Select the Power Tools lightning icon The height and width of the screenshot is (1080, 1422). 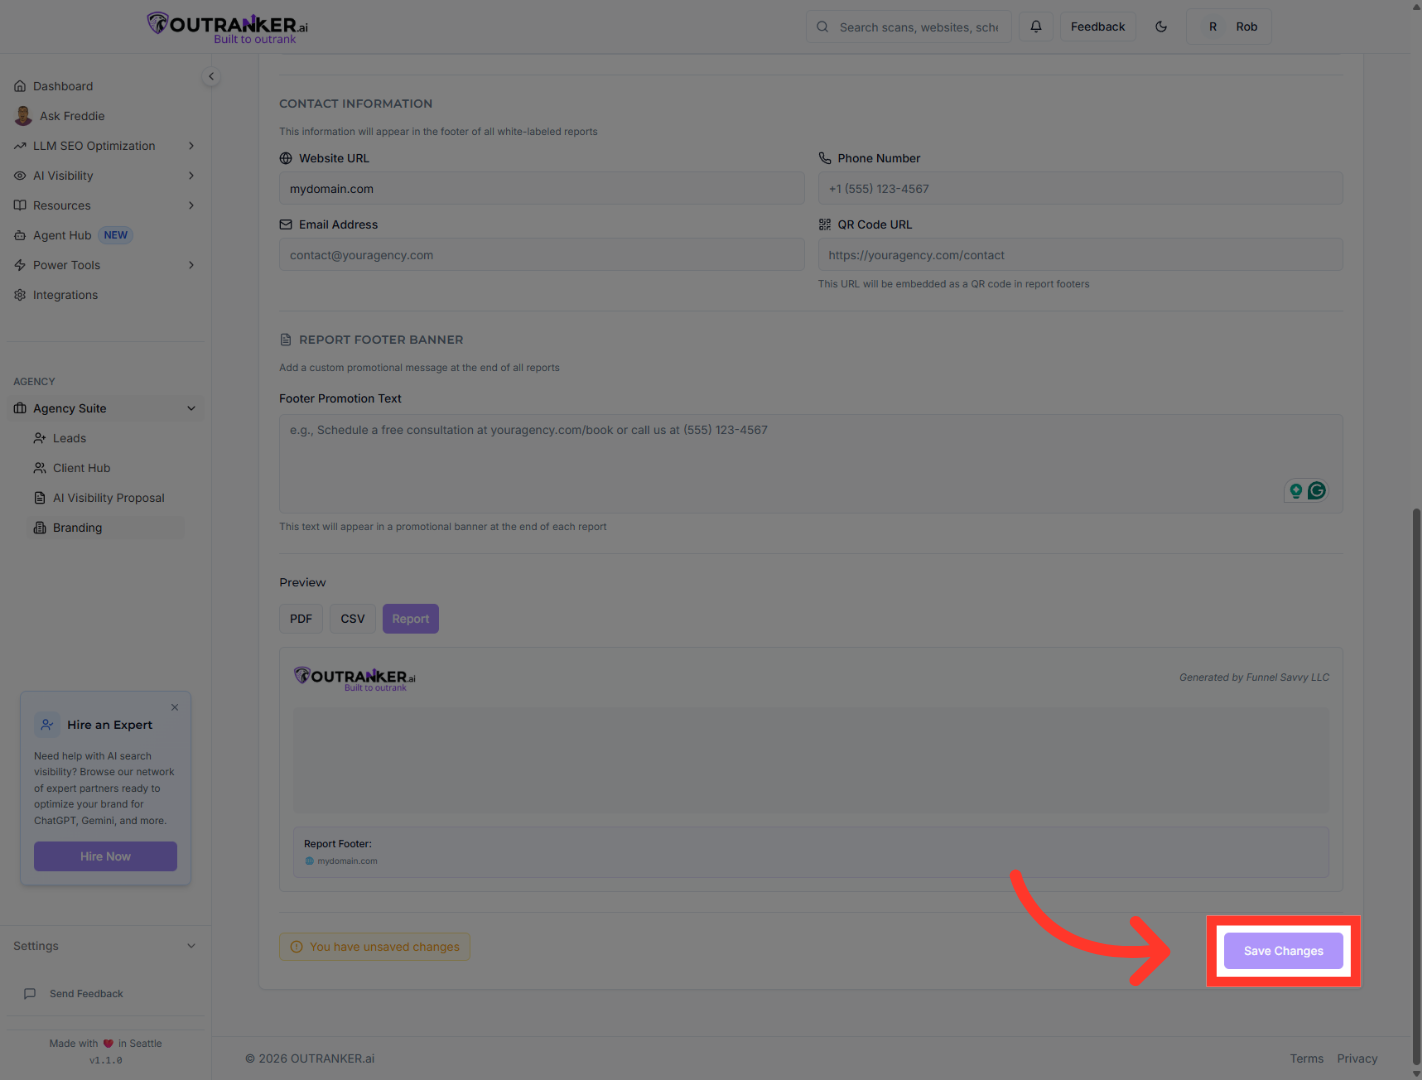pos(21,265)
